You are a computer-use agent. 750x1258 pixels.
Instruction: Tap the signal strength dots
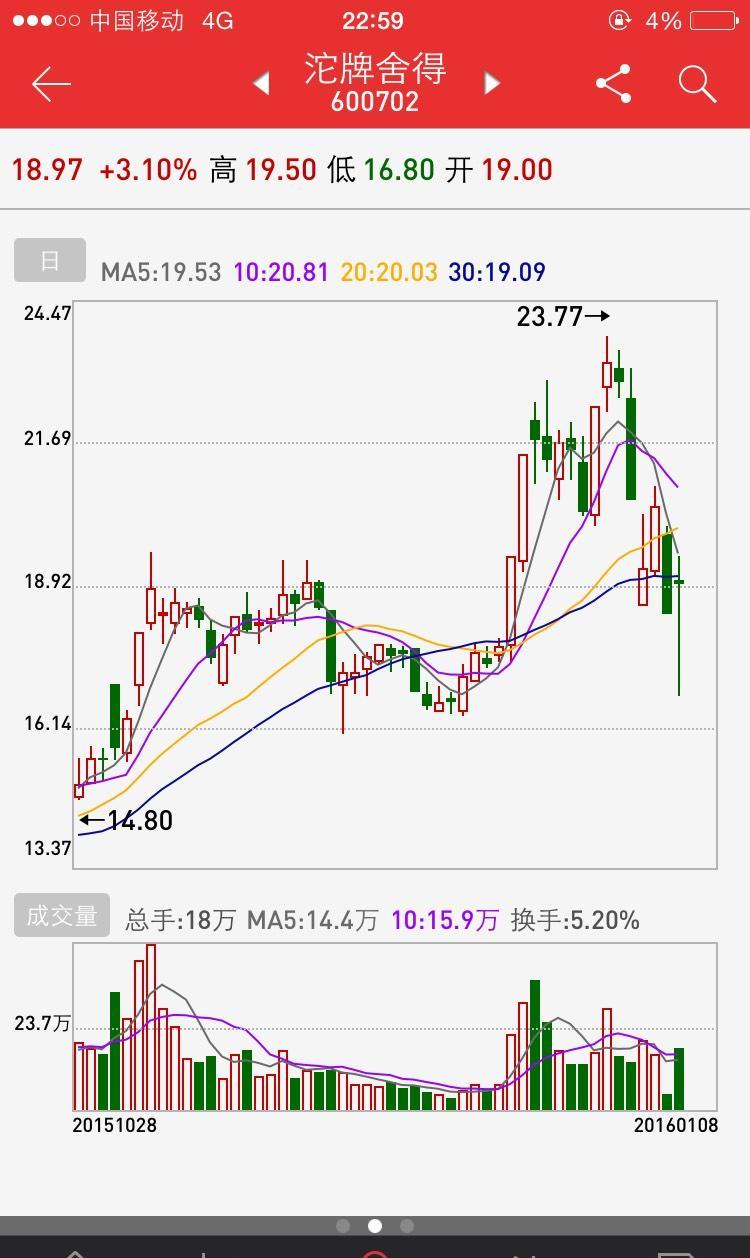point(47,20)
